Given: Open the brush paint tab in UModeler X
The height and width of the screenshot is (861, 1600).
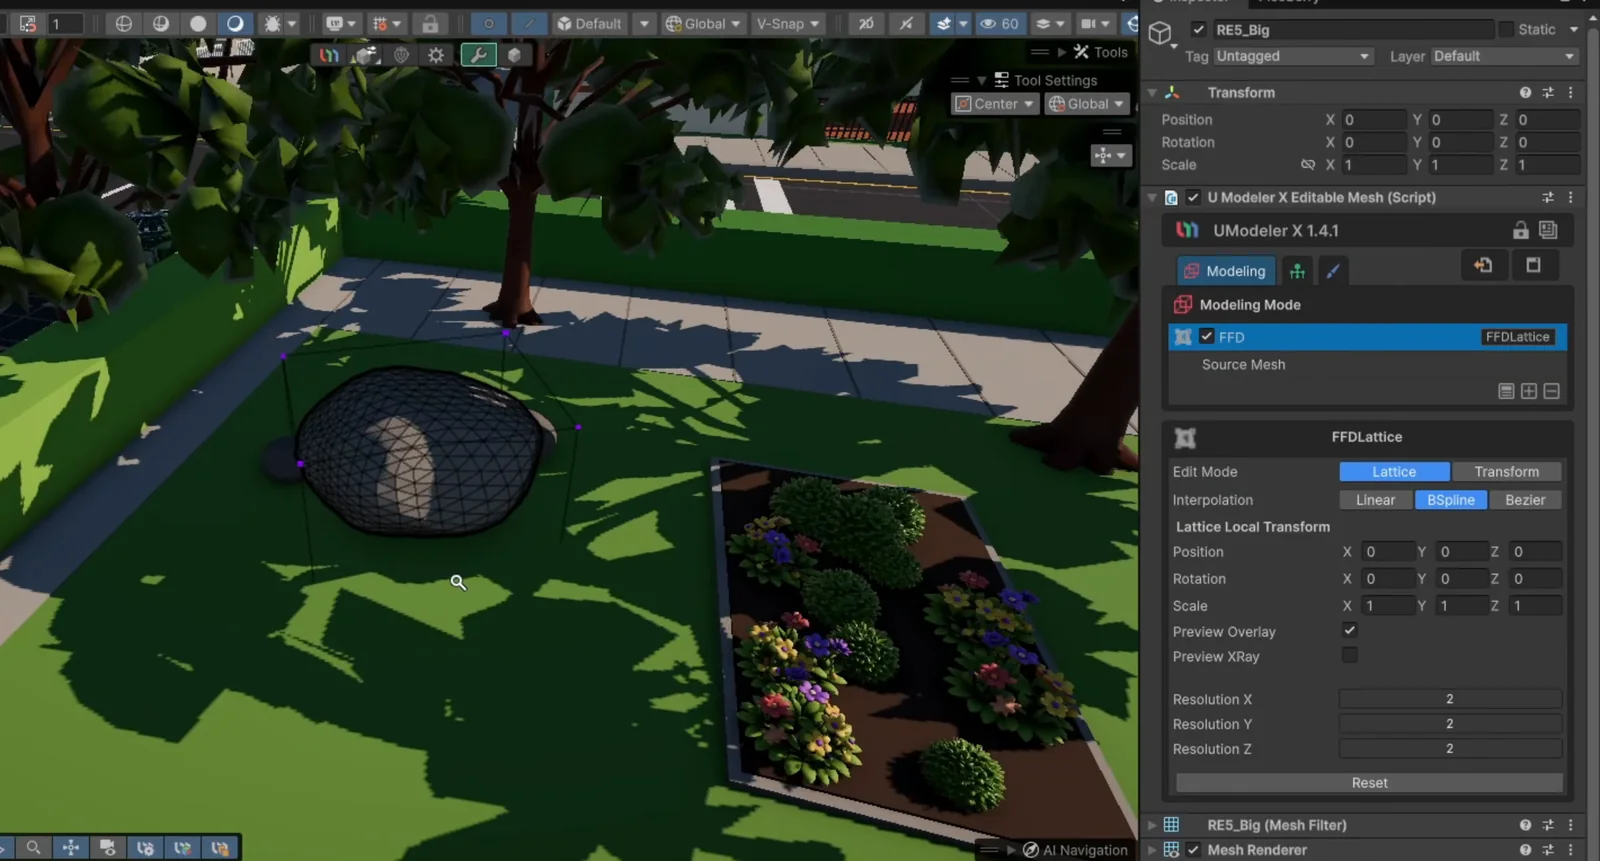Looking at the screenshot, I should (x=1332, y=271).
